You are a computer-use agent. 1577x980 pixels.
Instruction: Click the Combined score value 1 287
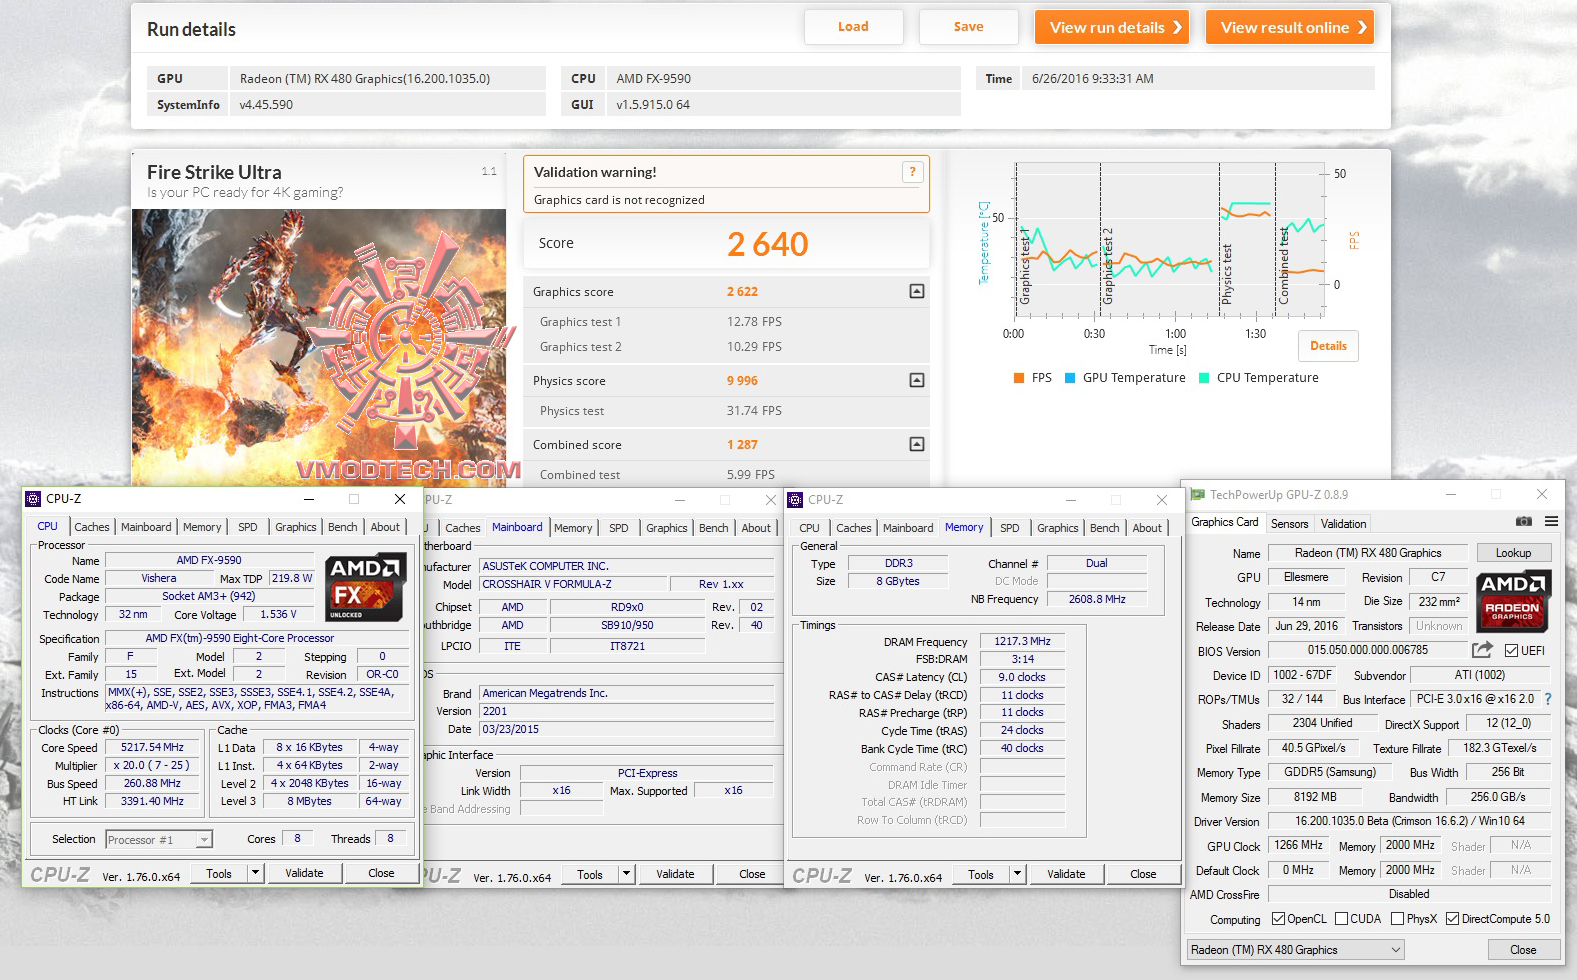click(742, 445)
